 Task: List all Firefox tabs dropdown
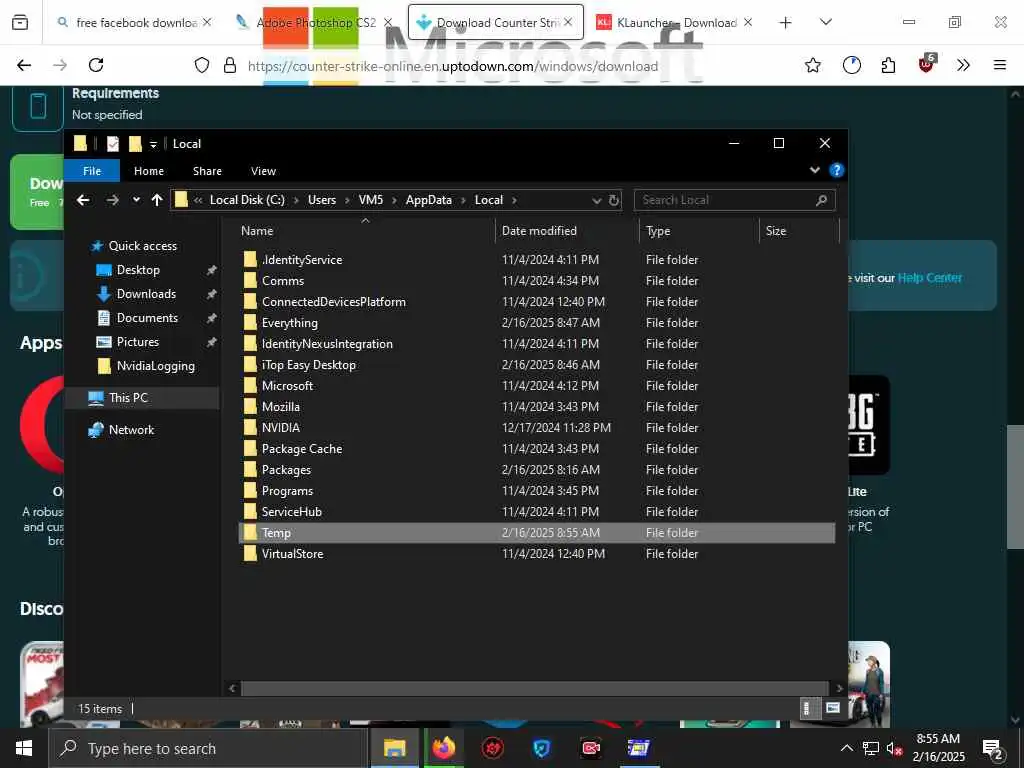click(x=825, y=22)
